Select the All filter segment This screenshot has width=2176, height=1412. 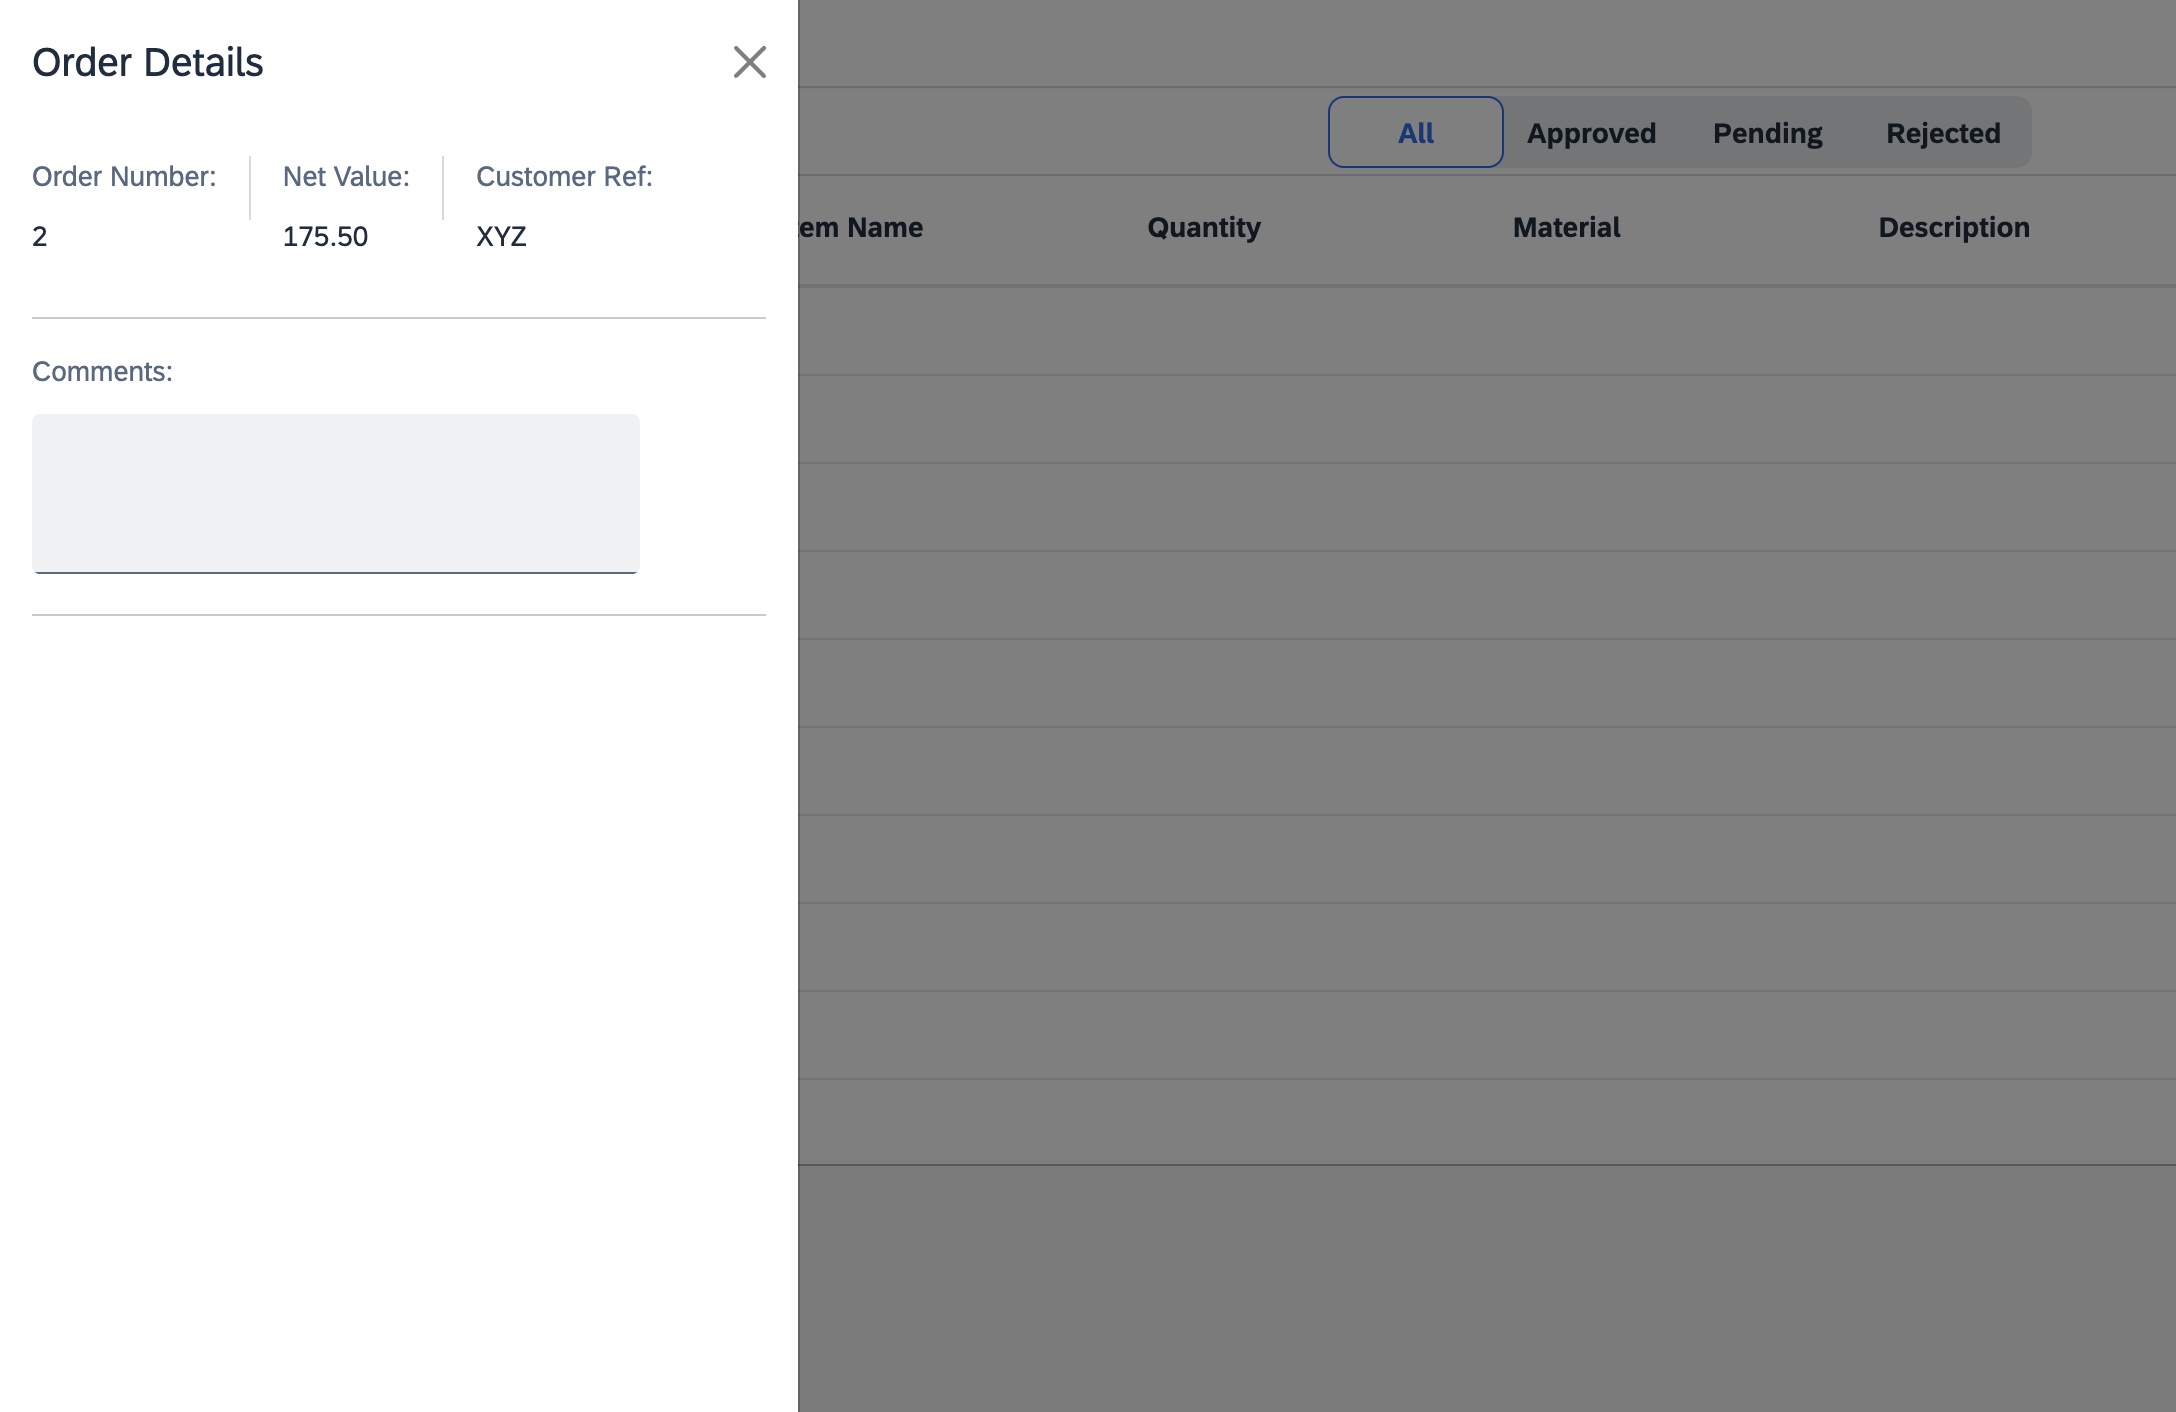[x=1415, y=133]
